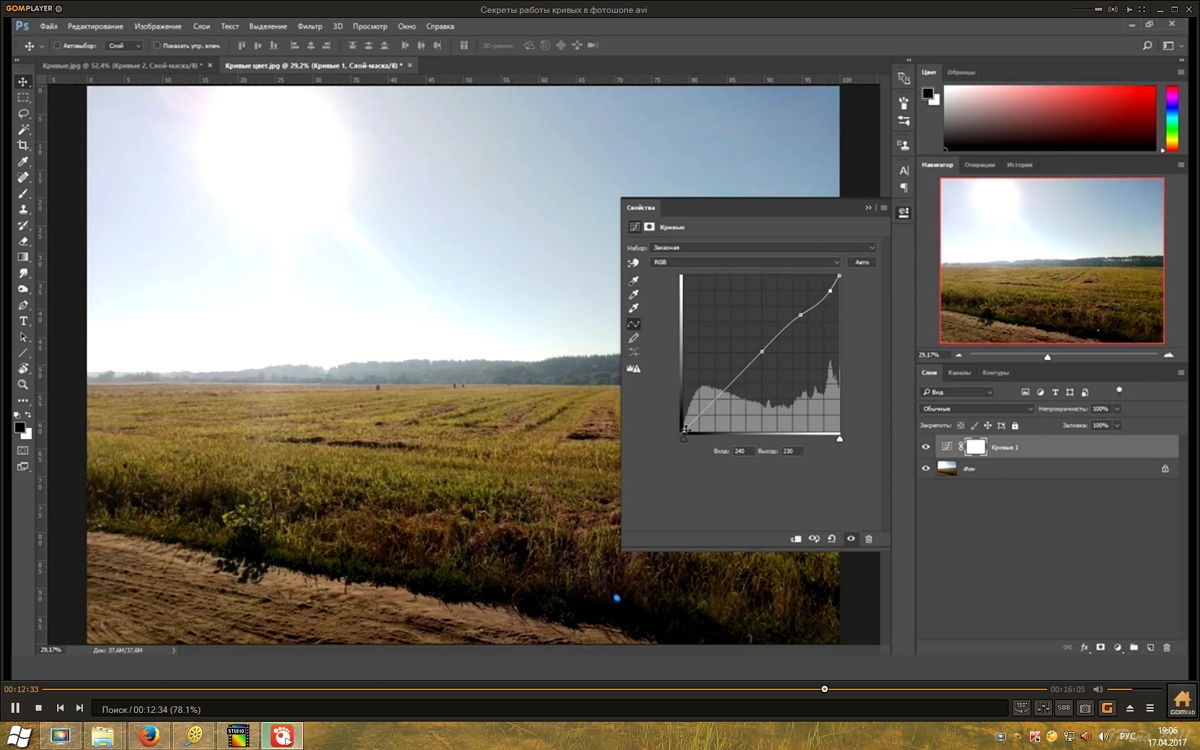Stop the GOM Player video playback
This screenshot has width=1200, height=750.
(x=38, y=708)
